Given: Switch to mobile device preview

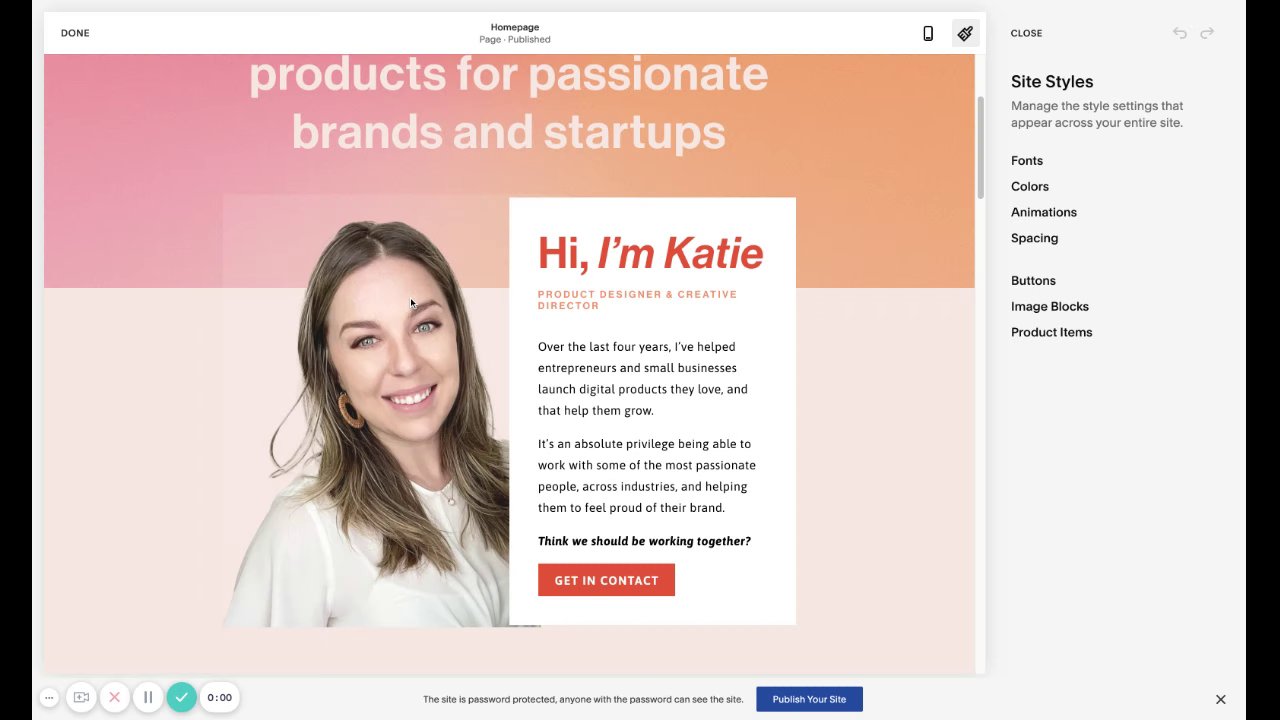Looking at the screenshot, I should [x=928, y=33].
